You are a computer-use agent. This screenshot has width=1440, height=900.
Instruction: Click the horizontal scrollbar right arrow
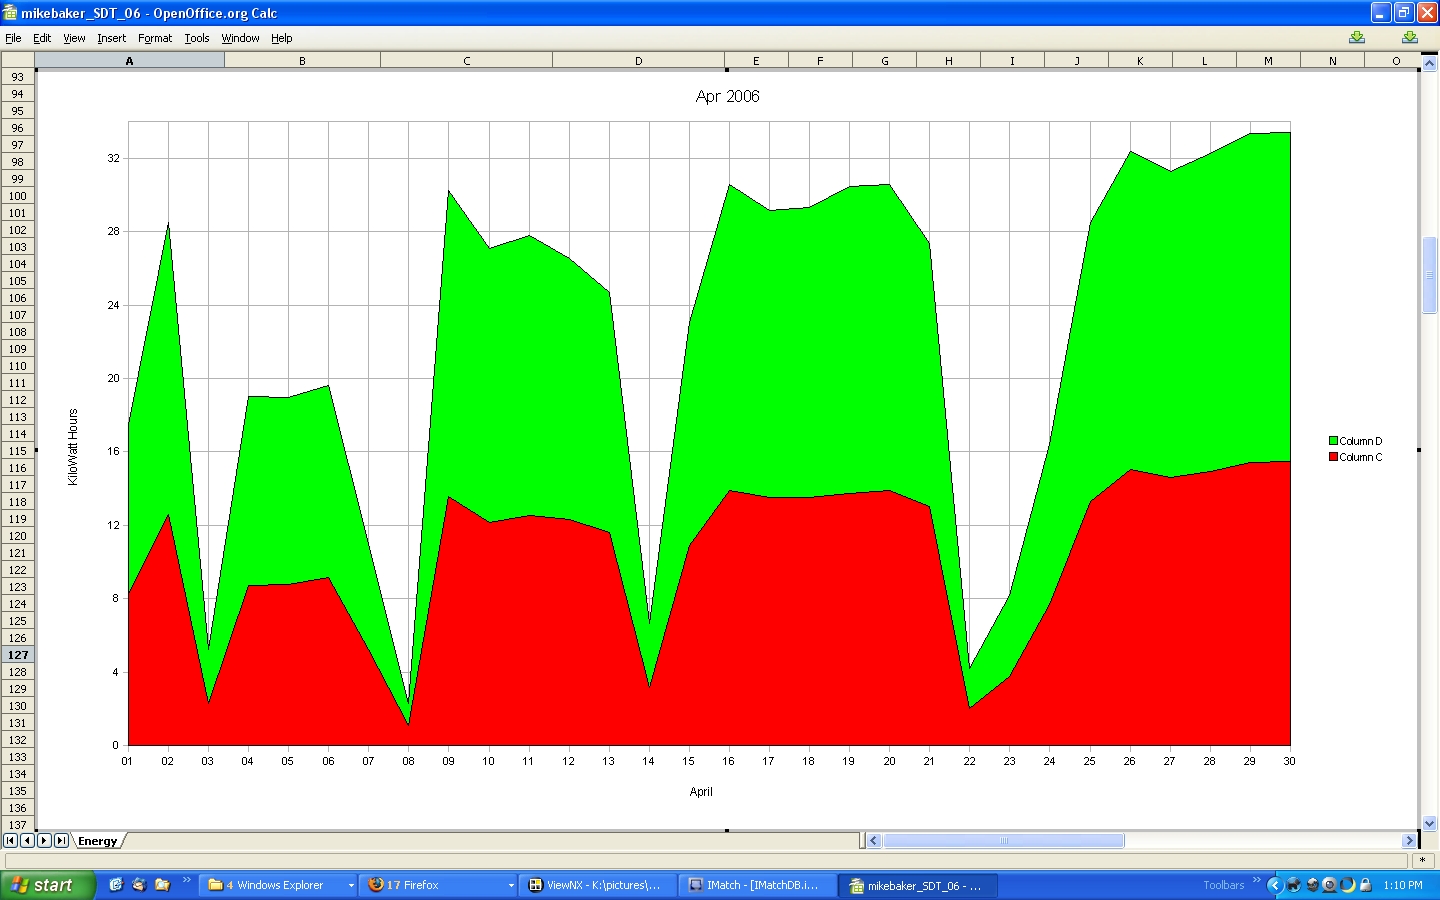click(x=1409, y=841)
